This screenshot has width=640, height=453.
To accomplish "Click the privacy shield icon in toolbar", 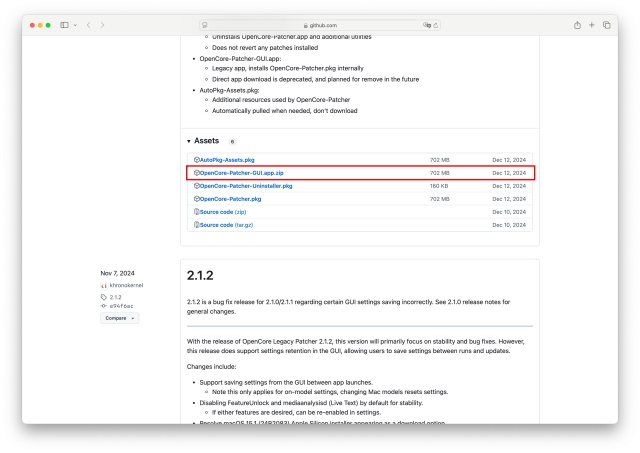I will pyautogui.click(x=205, y=24).
